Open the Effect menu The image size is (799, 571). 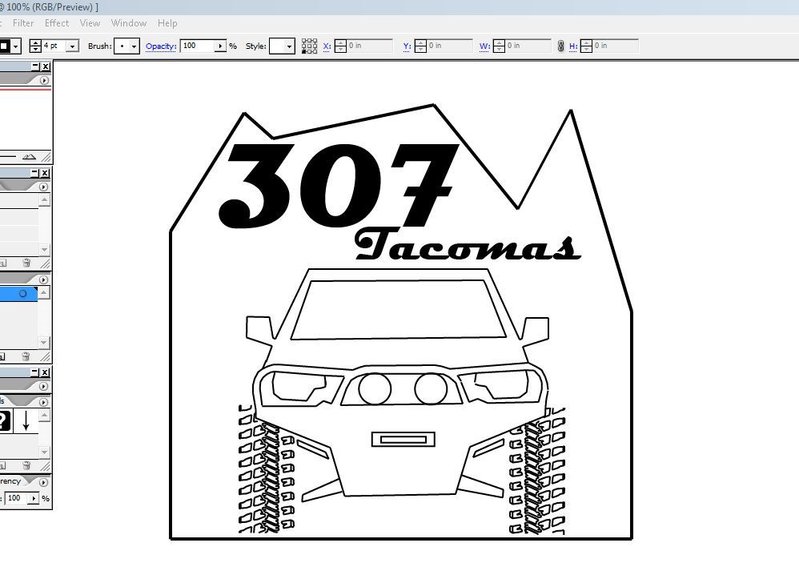57,23
